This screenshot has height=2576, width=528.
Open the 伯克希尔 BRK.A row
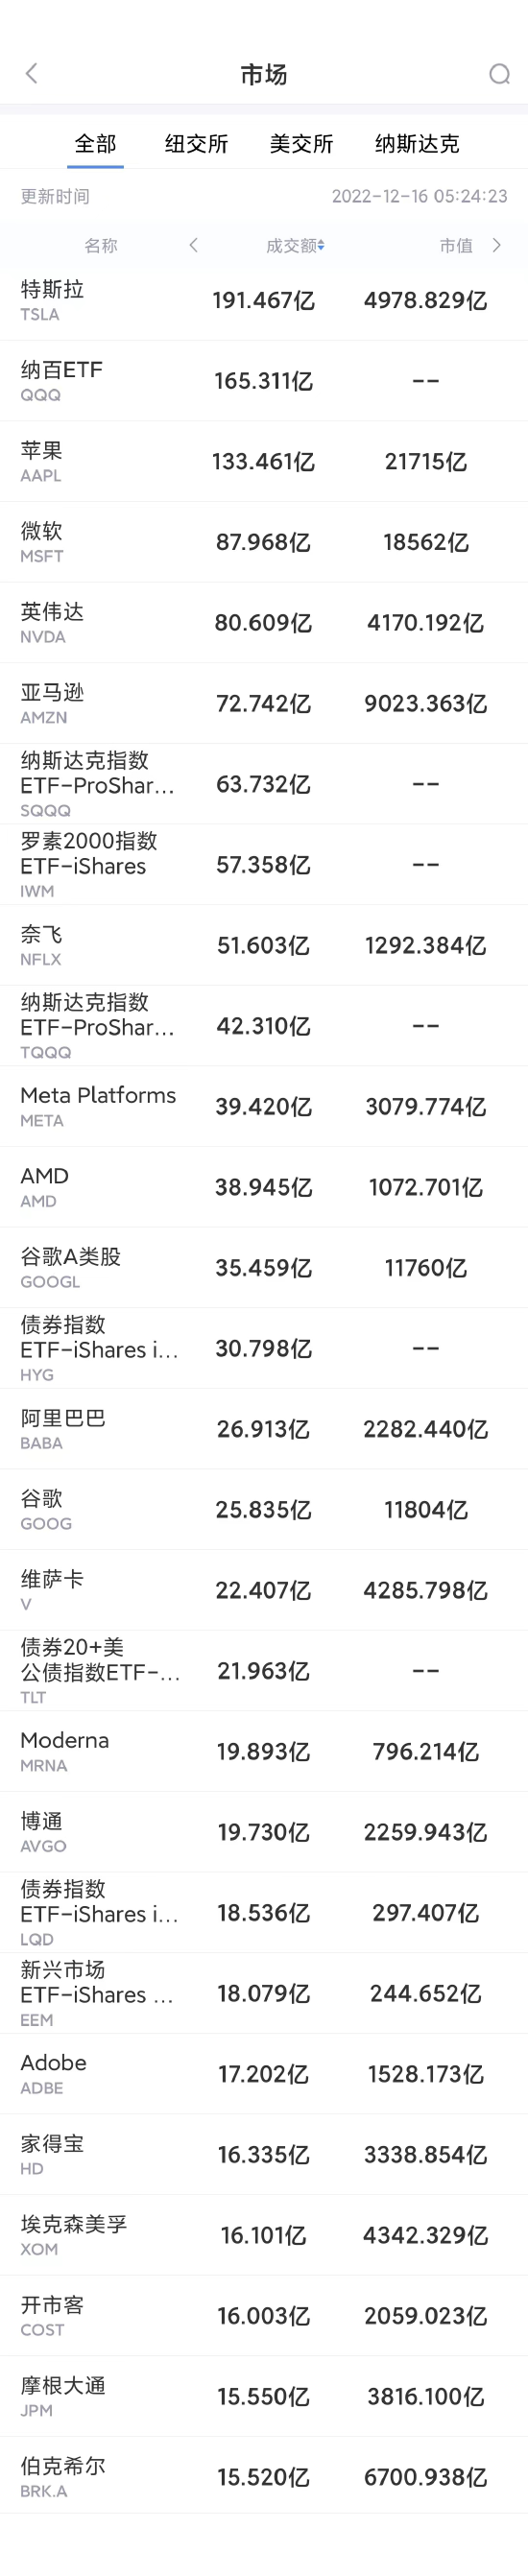pyautogui.click(x=264, y=2477)
